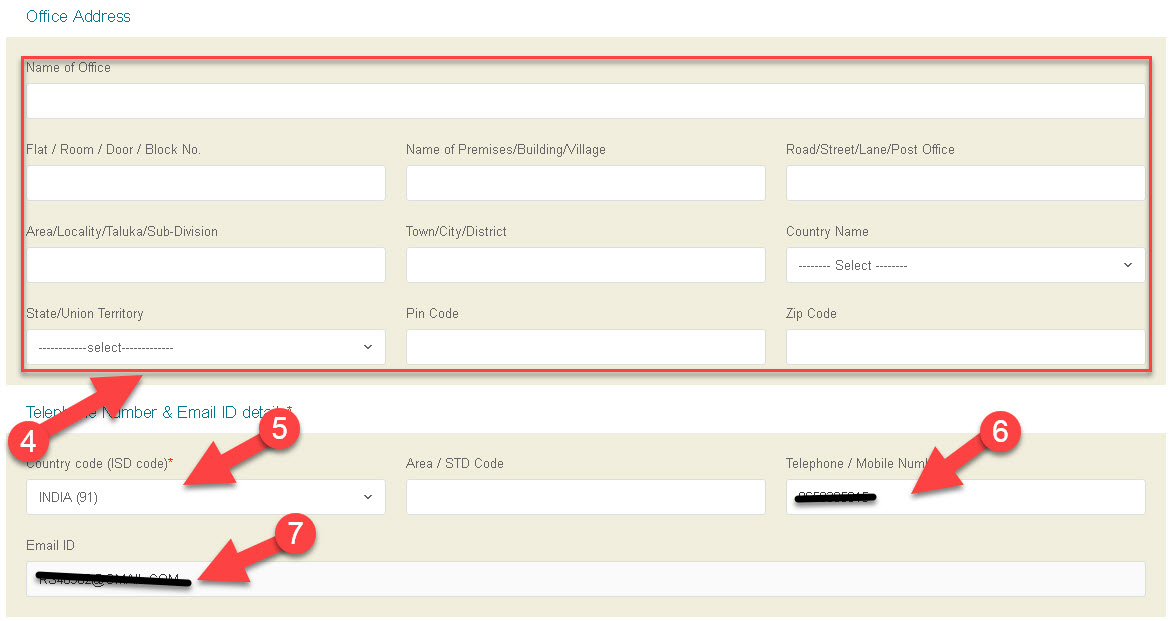The image size is (1171, 621).
Task: Focus the Flat / Room / Door / Block No. field
Action: click(205, 183)
